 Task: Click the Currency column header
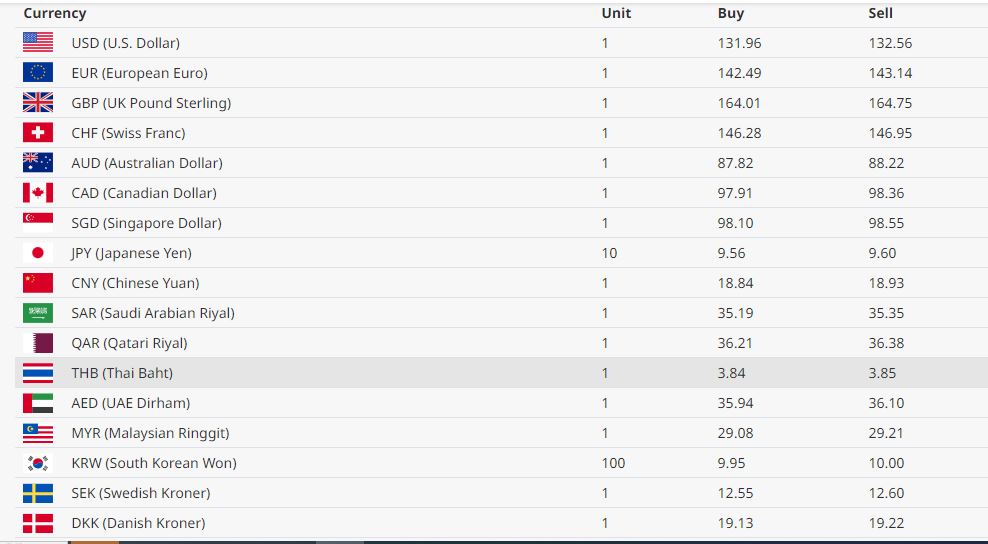[x=55, y=13]
